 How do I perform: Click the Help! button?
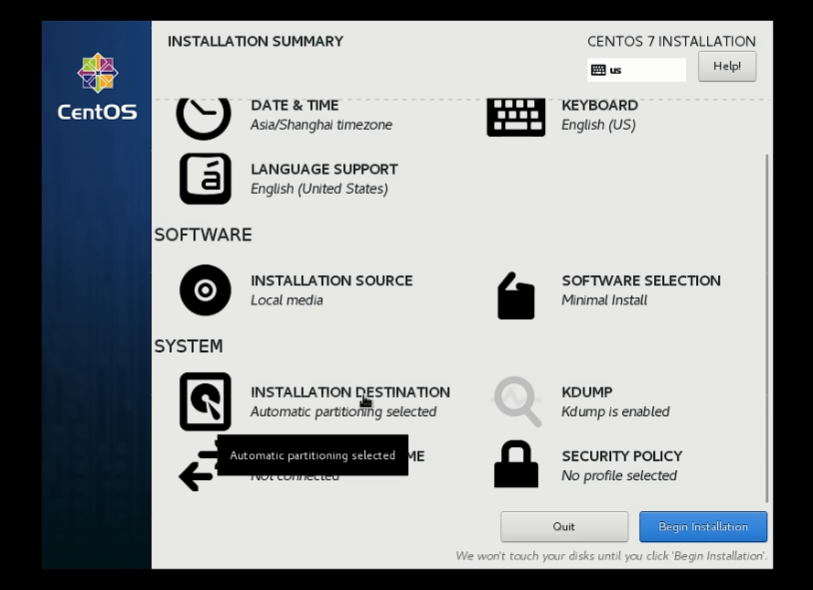coord(727,66)
